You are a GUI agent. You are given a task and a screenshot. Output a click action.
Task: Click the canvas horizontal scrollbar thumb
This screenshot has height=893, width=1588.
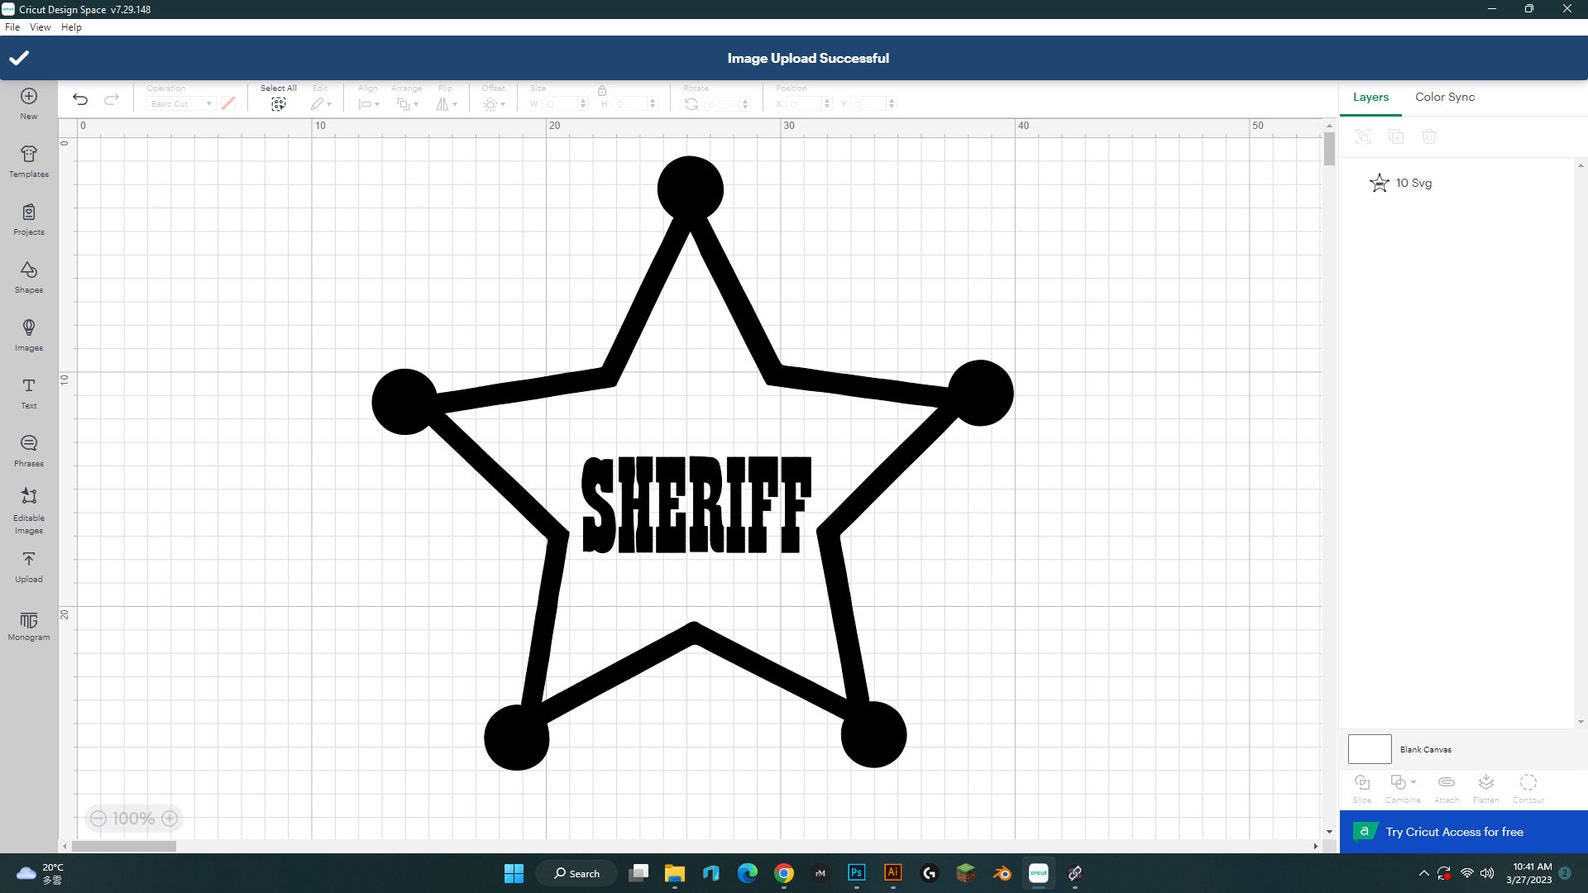[124, 846]
